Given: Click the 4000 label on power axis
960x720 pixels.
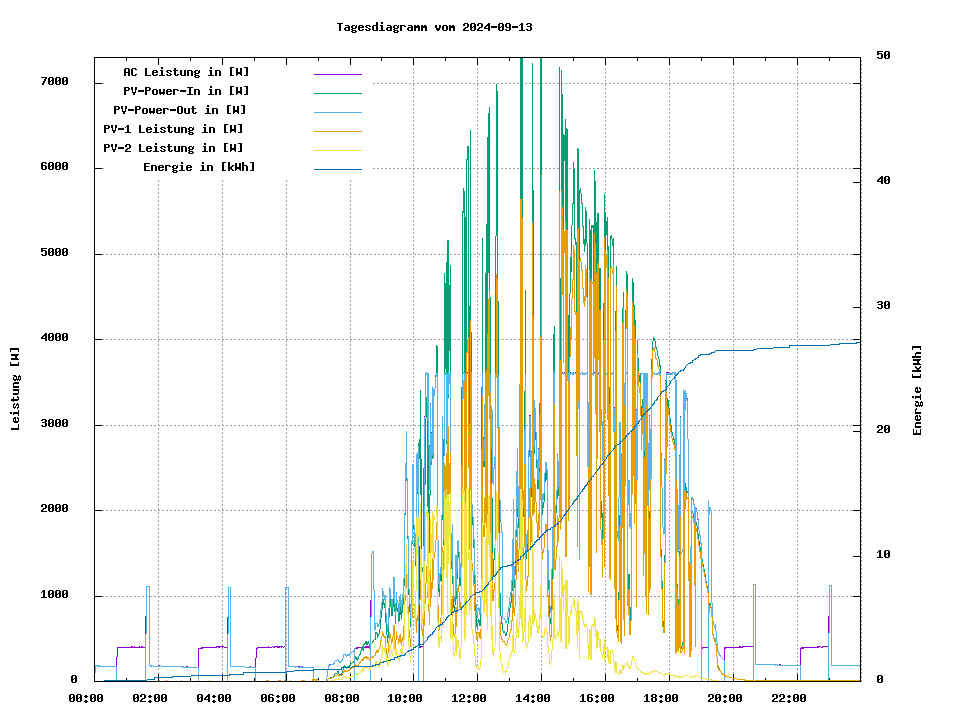Looking at the screenshot, I should [55, 338].
